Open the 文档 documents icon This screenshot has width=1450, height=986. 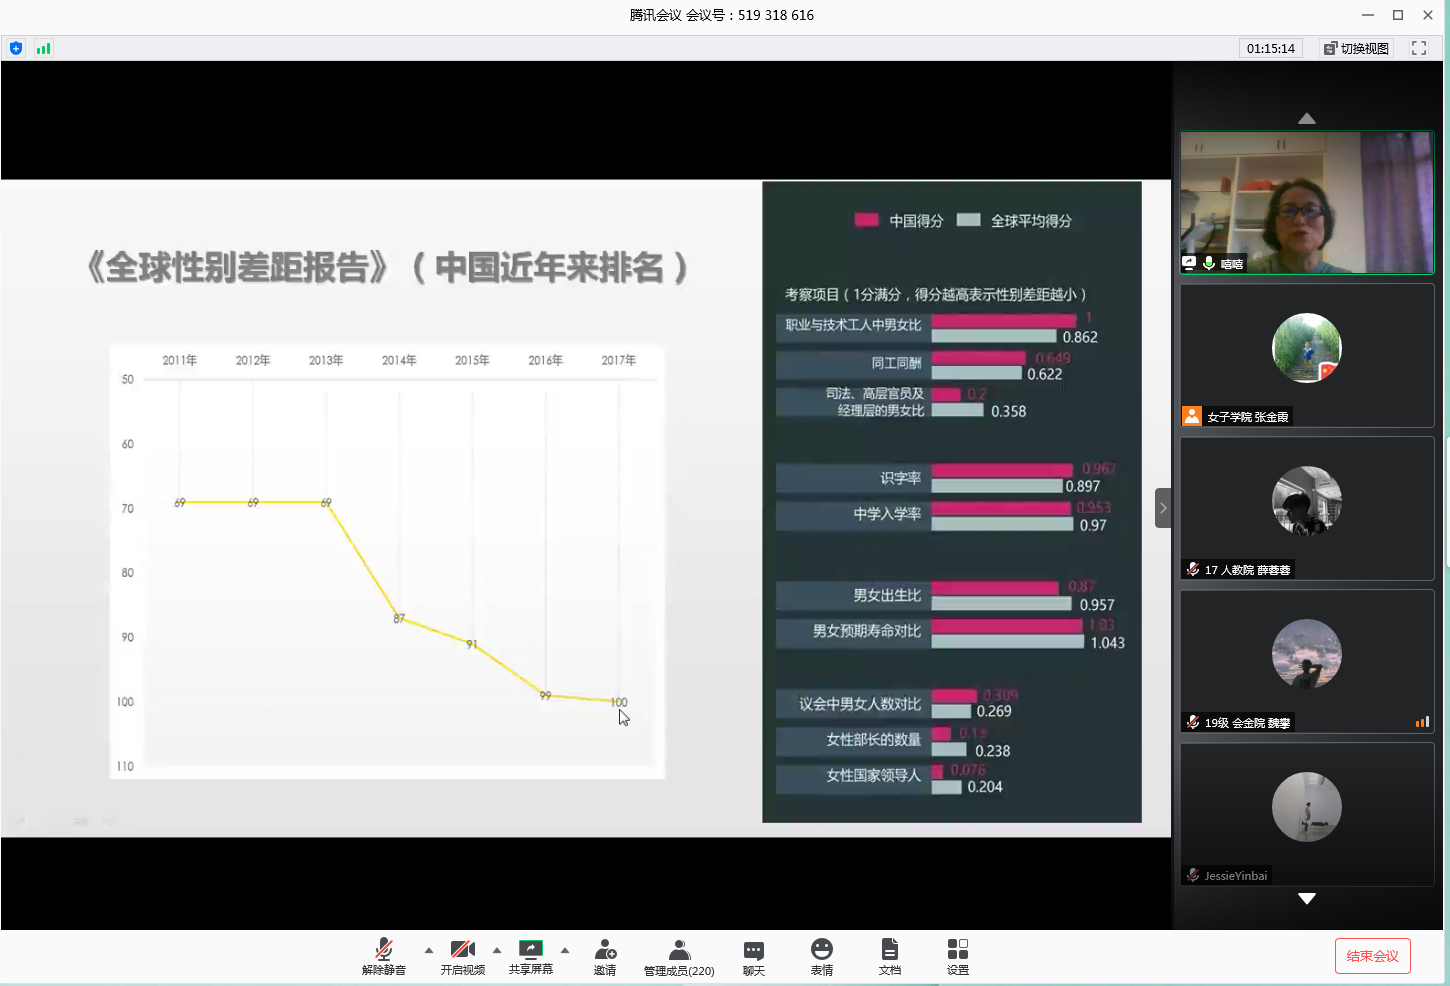tap(890, 950)
